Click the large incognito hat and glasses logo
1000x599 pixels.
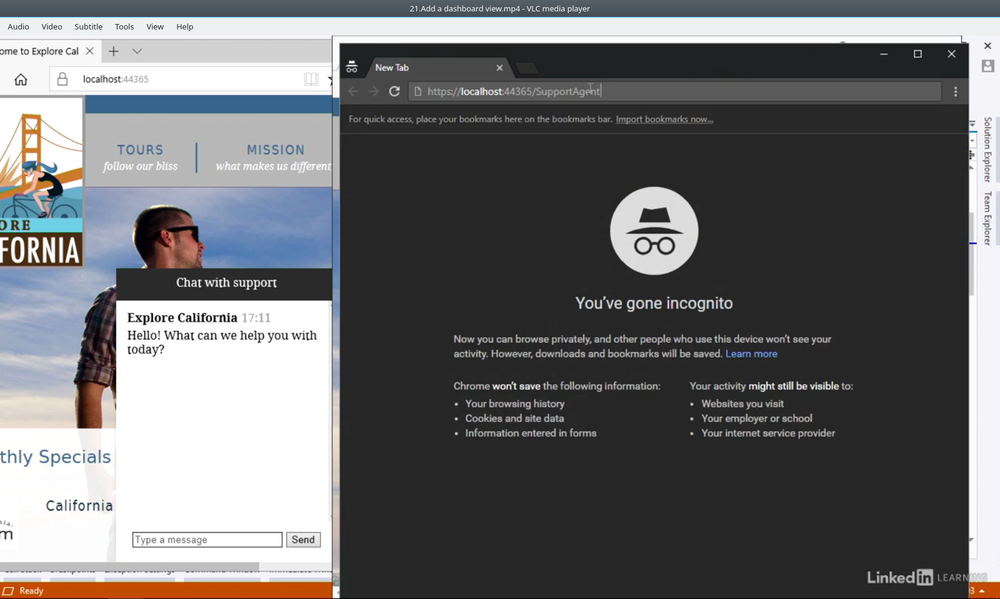coord(654,231)
